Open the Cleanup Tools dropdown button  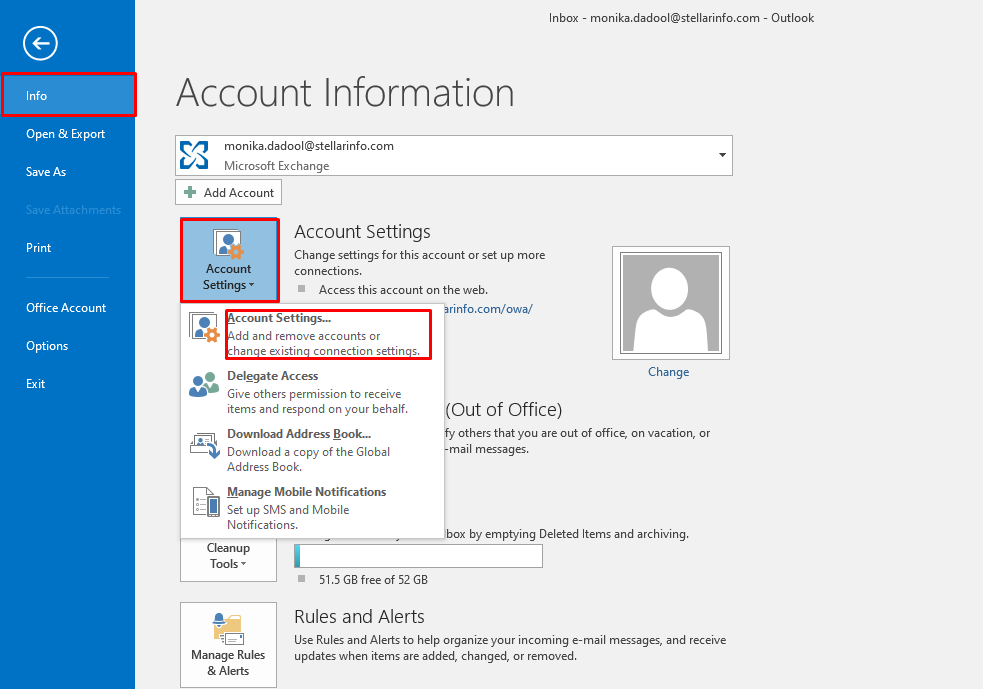(228, 556)
